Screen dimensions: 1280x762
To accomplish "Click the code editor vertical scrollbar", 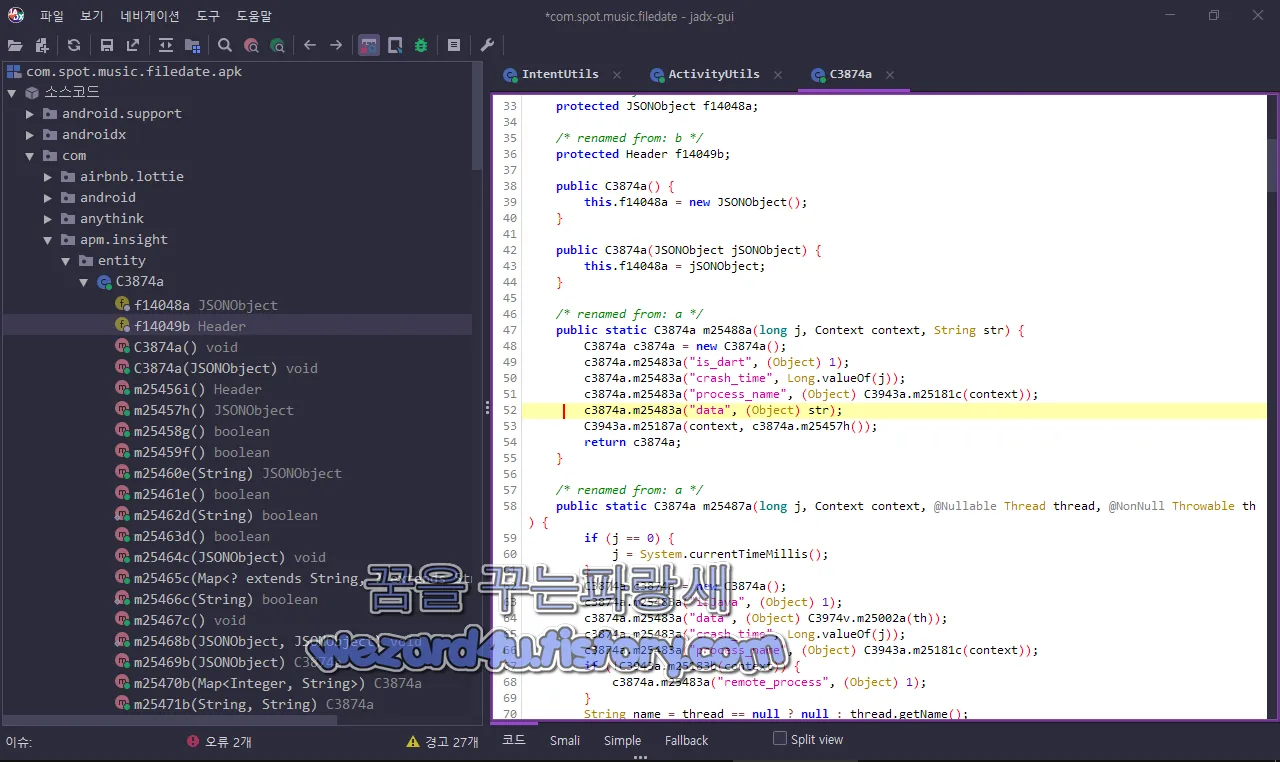I will coord(1272,165).
